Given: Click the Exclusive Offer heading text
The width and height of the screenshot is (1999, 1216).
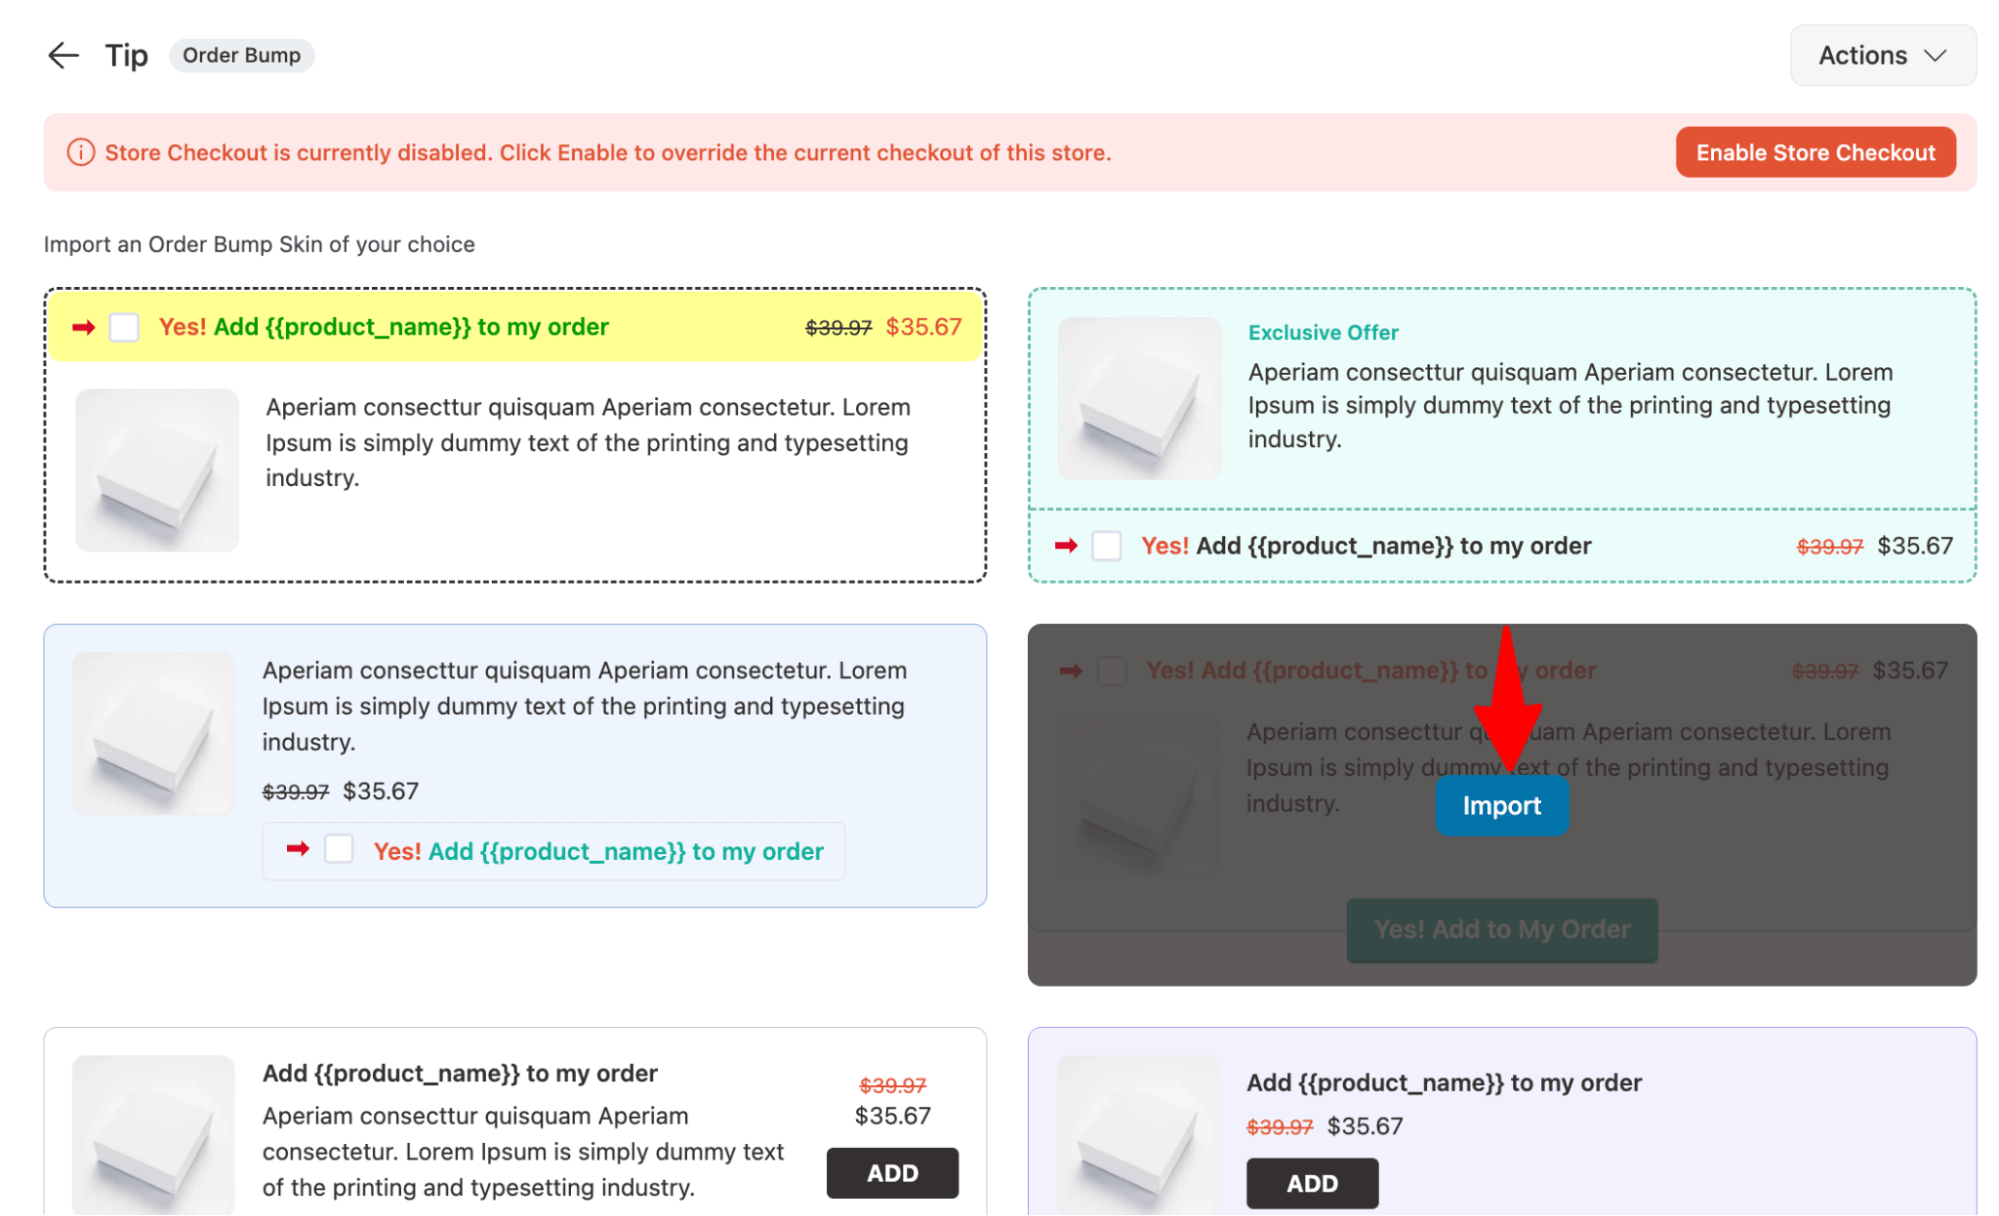Looking at the screenshot, I should pos(1322,332).
